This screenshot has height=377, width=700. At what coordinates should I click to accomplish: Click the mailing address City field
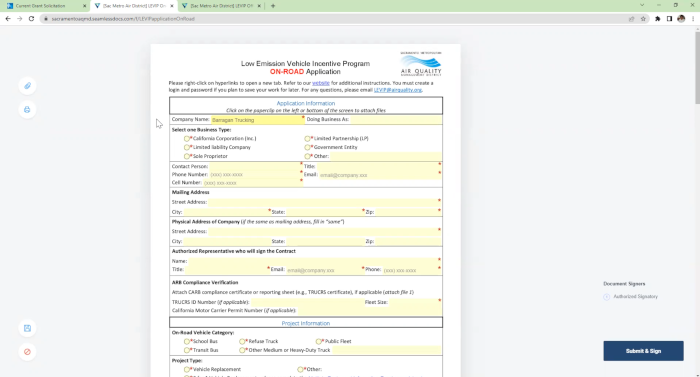click(226, 212)
